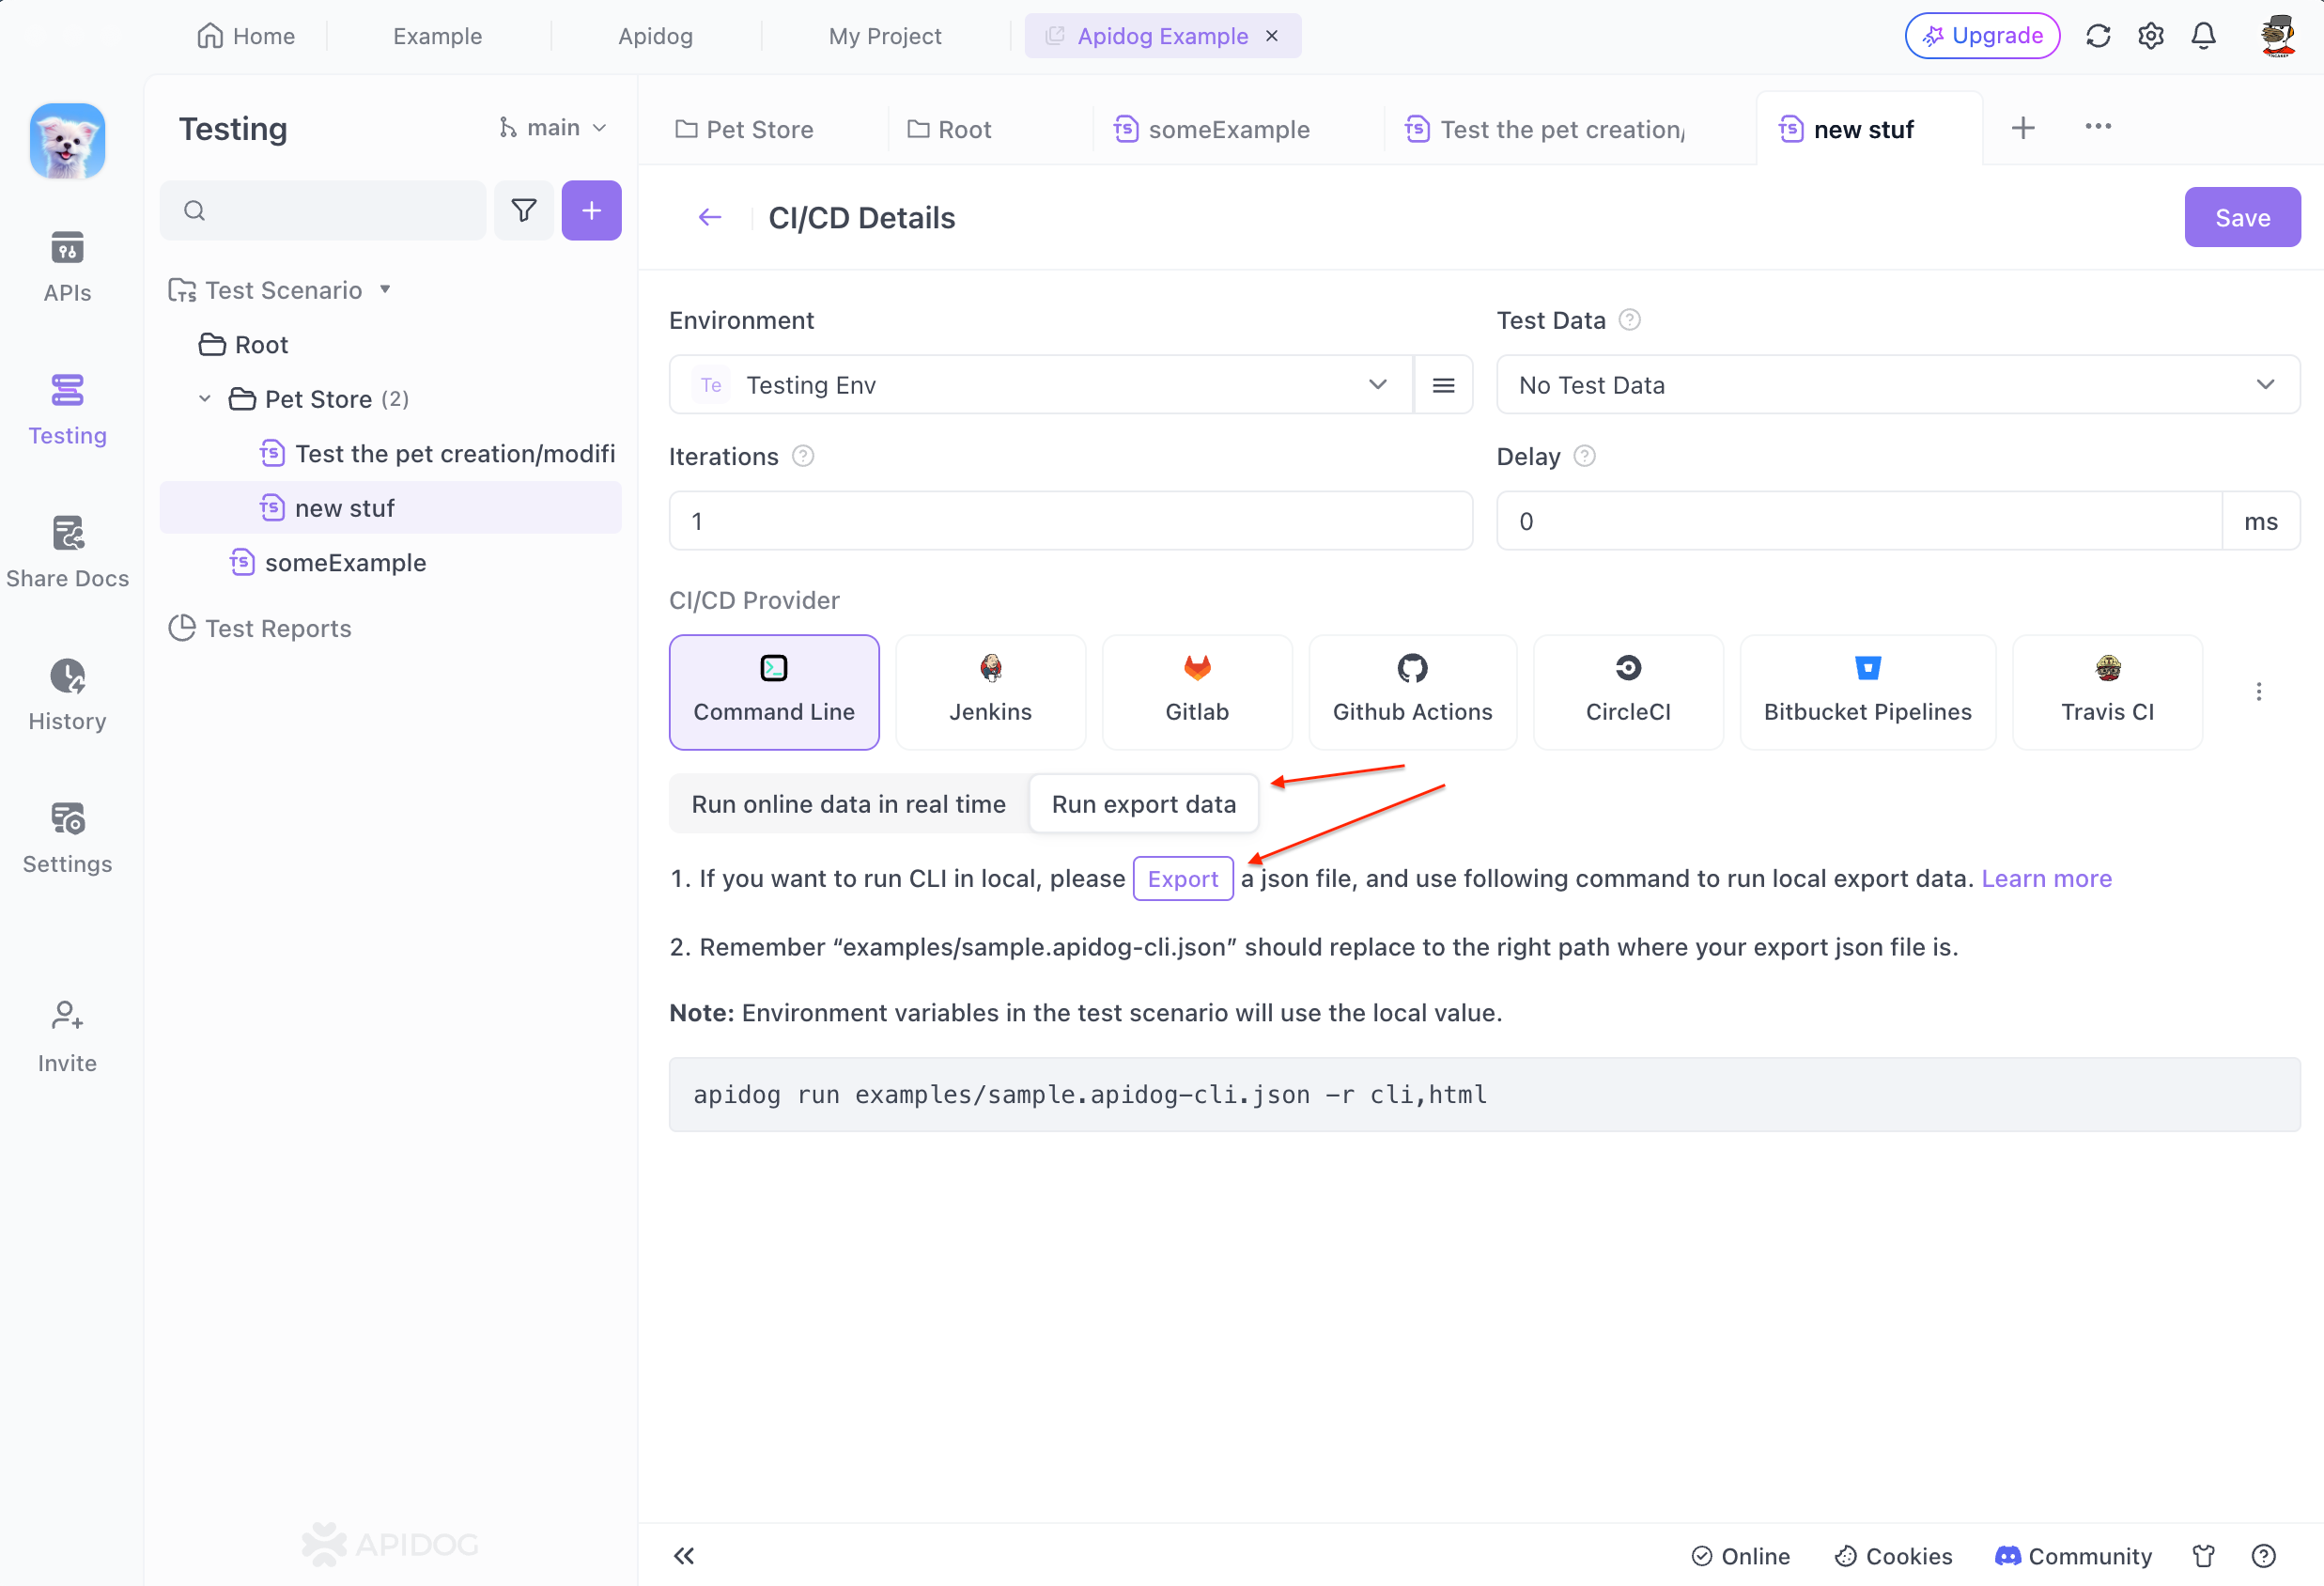2324x1586 pixels.
Task: Click the shirt theme icon
Action: [x=2203, y=1555]
